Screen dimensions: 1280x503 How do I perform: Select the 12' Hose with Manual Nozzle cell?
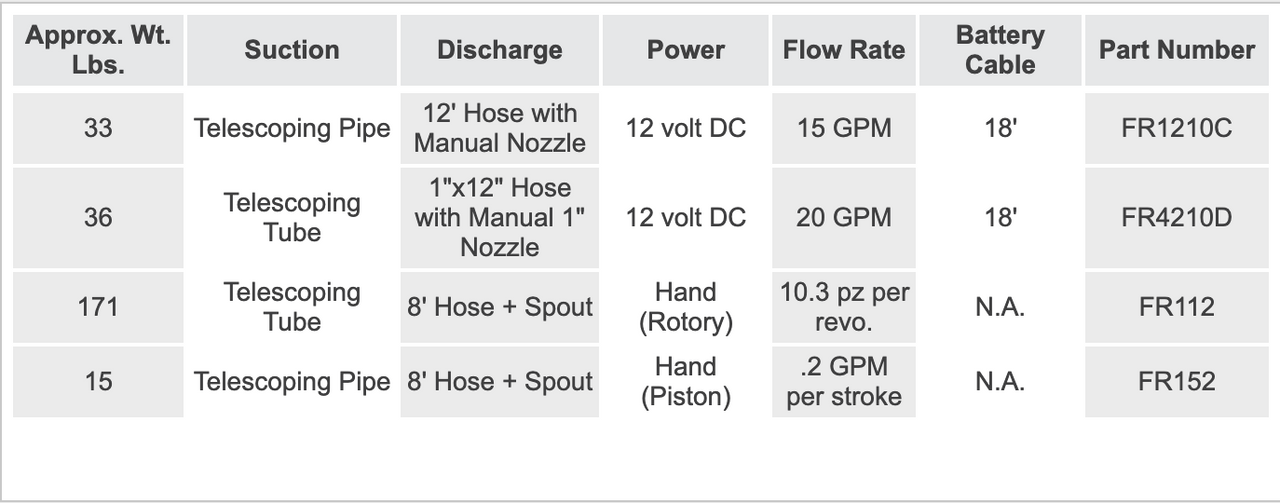499,128
